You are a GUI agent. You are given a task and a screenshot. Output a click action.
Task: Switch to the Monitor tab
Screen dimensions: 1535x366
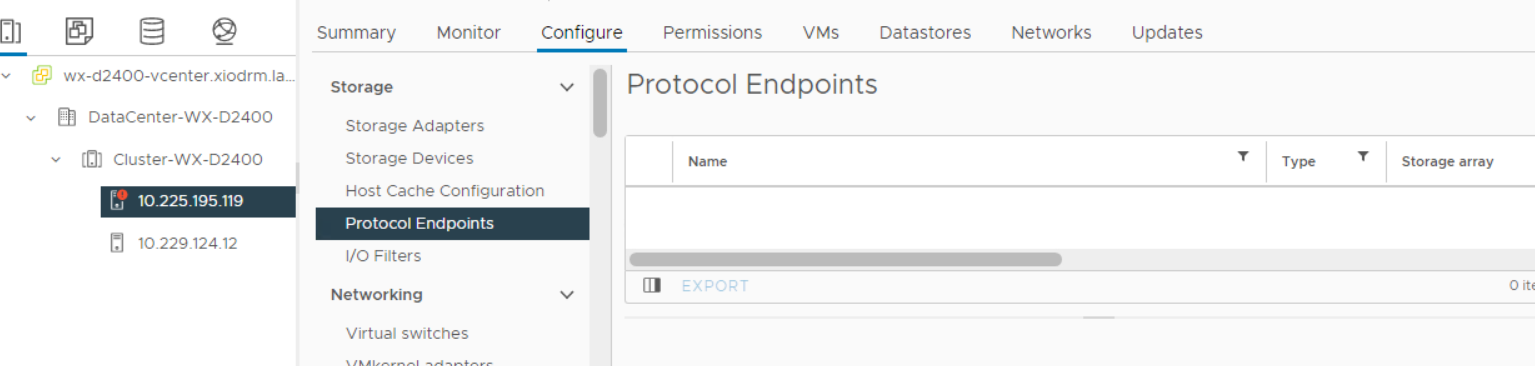pyautogui.click(x=468, y=33)
